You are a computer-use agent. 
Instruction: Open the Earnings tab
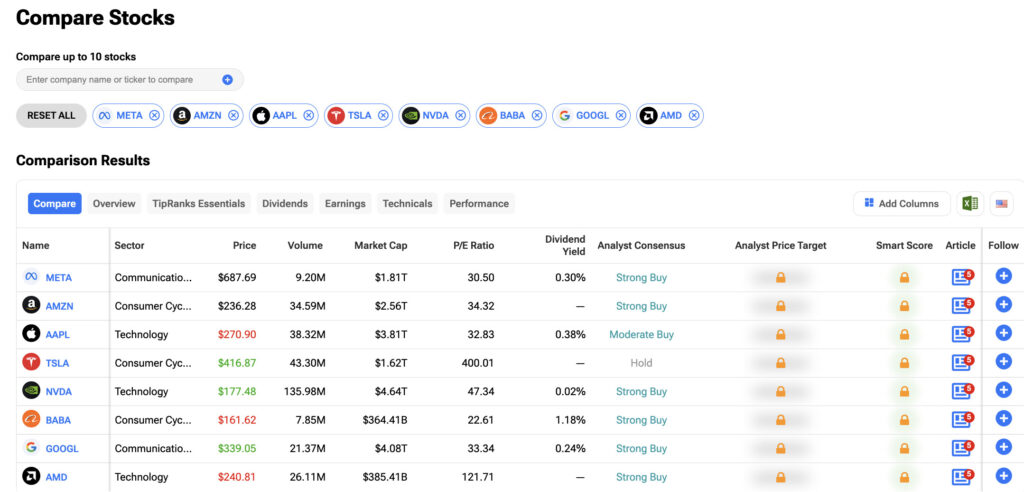click(345, 203)
